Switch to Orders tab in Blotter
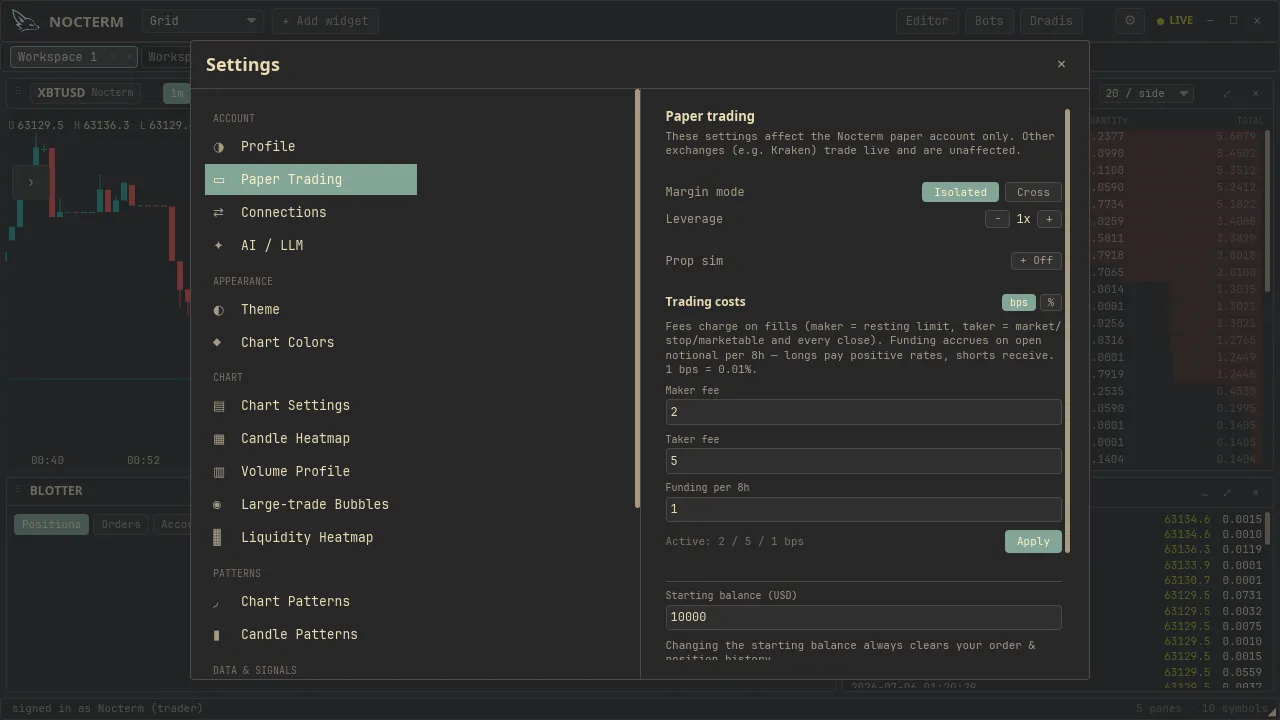The height and width of the screenshot is (720, 1280). click(121, 524)
